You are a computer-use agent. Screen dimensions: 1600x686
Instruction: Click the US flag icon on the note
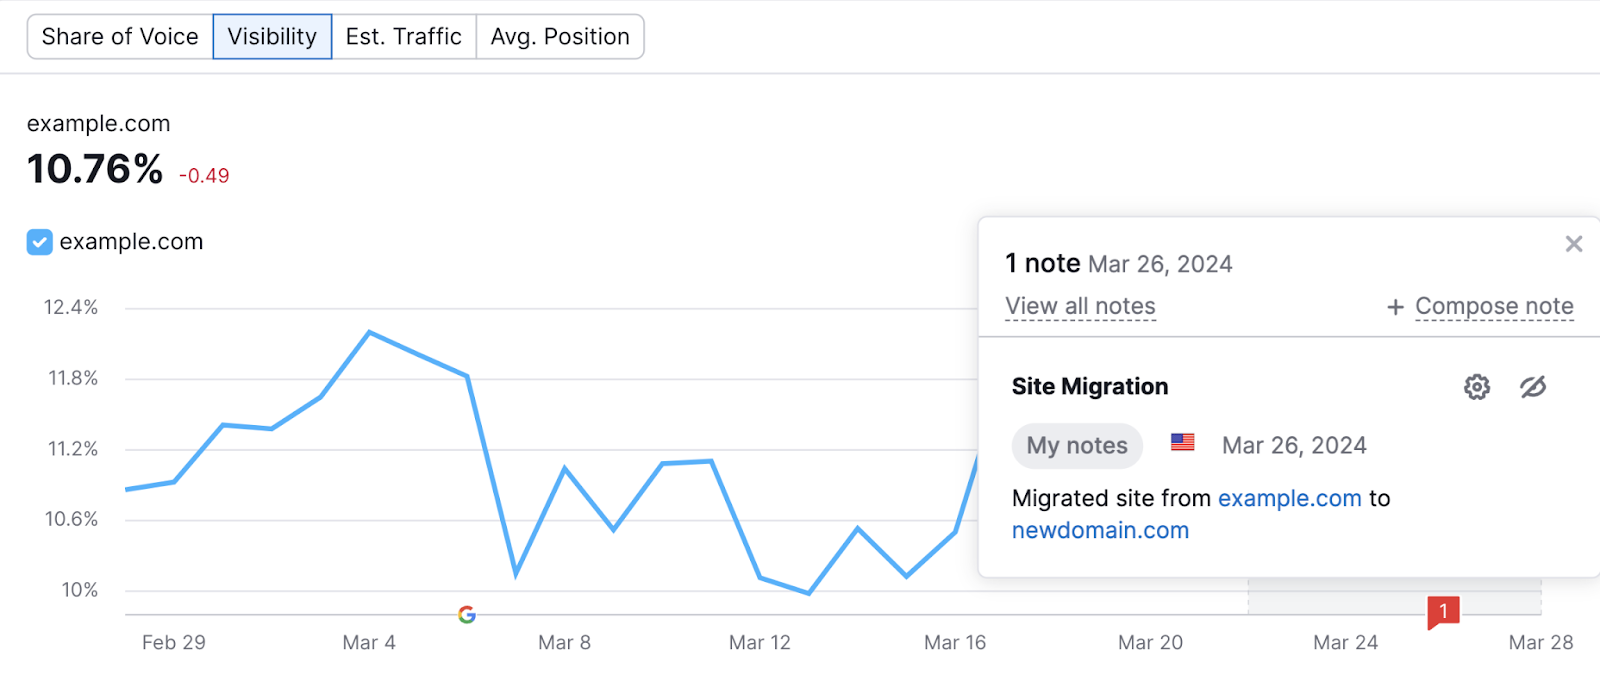pos(1181,443)
